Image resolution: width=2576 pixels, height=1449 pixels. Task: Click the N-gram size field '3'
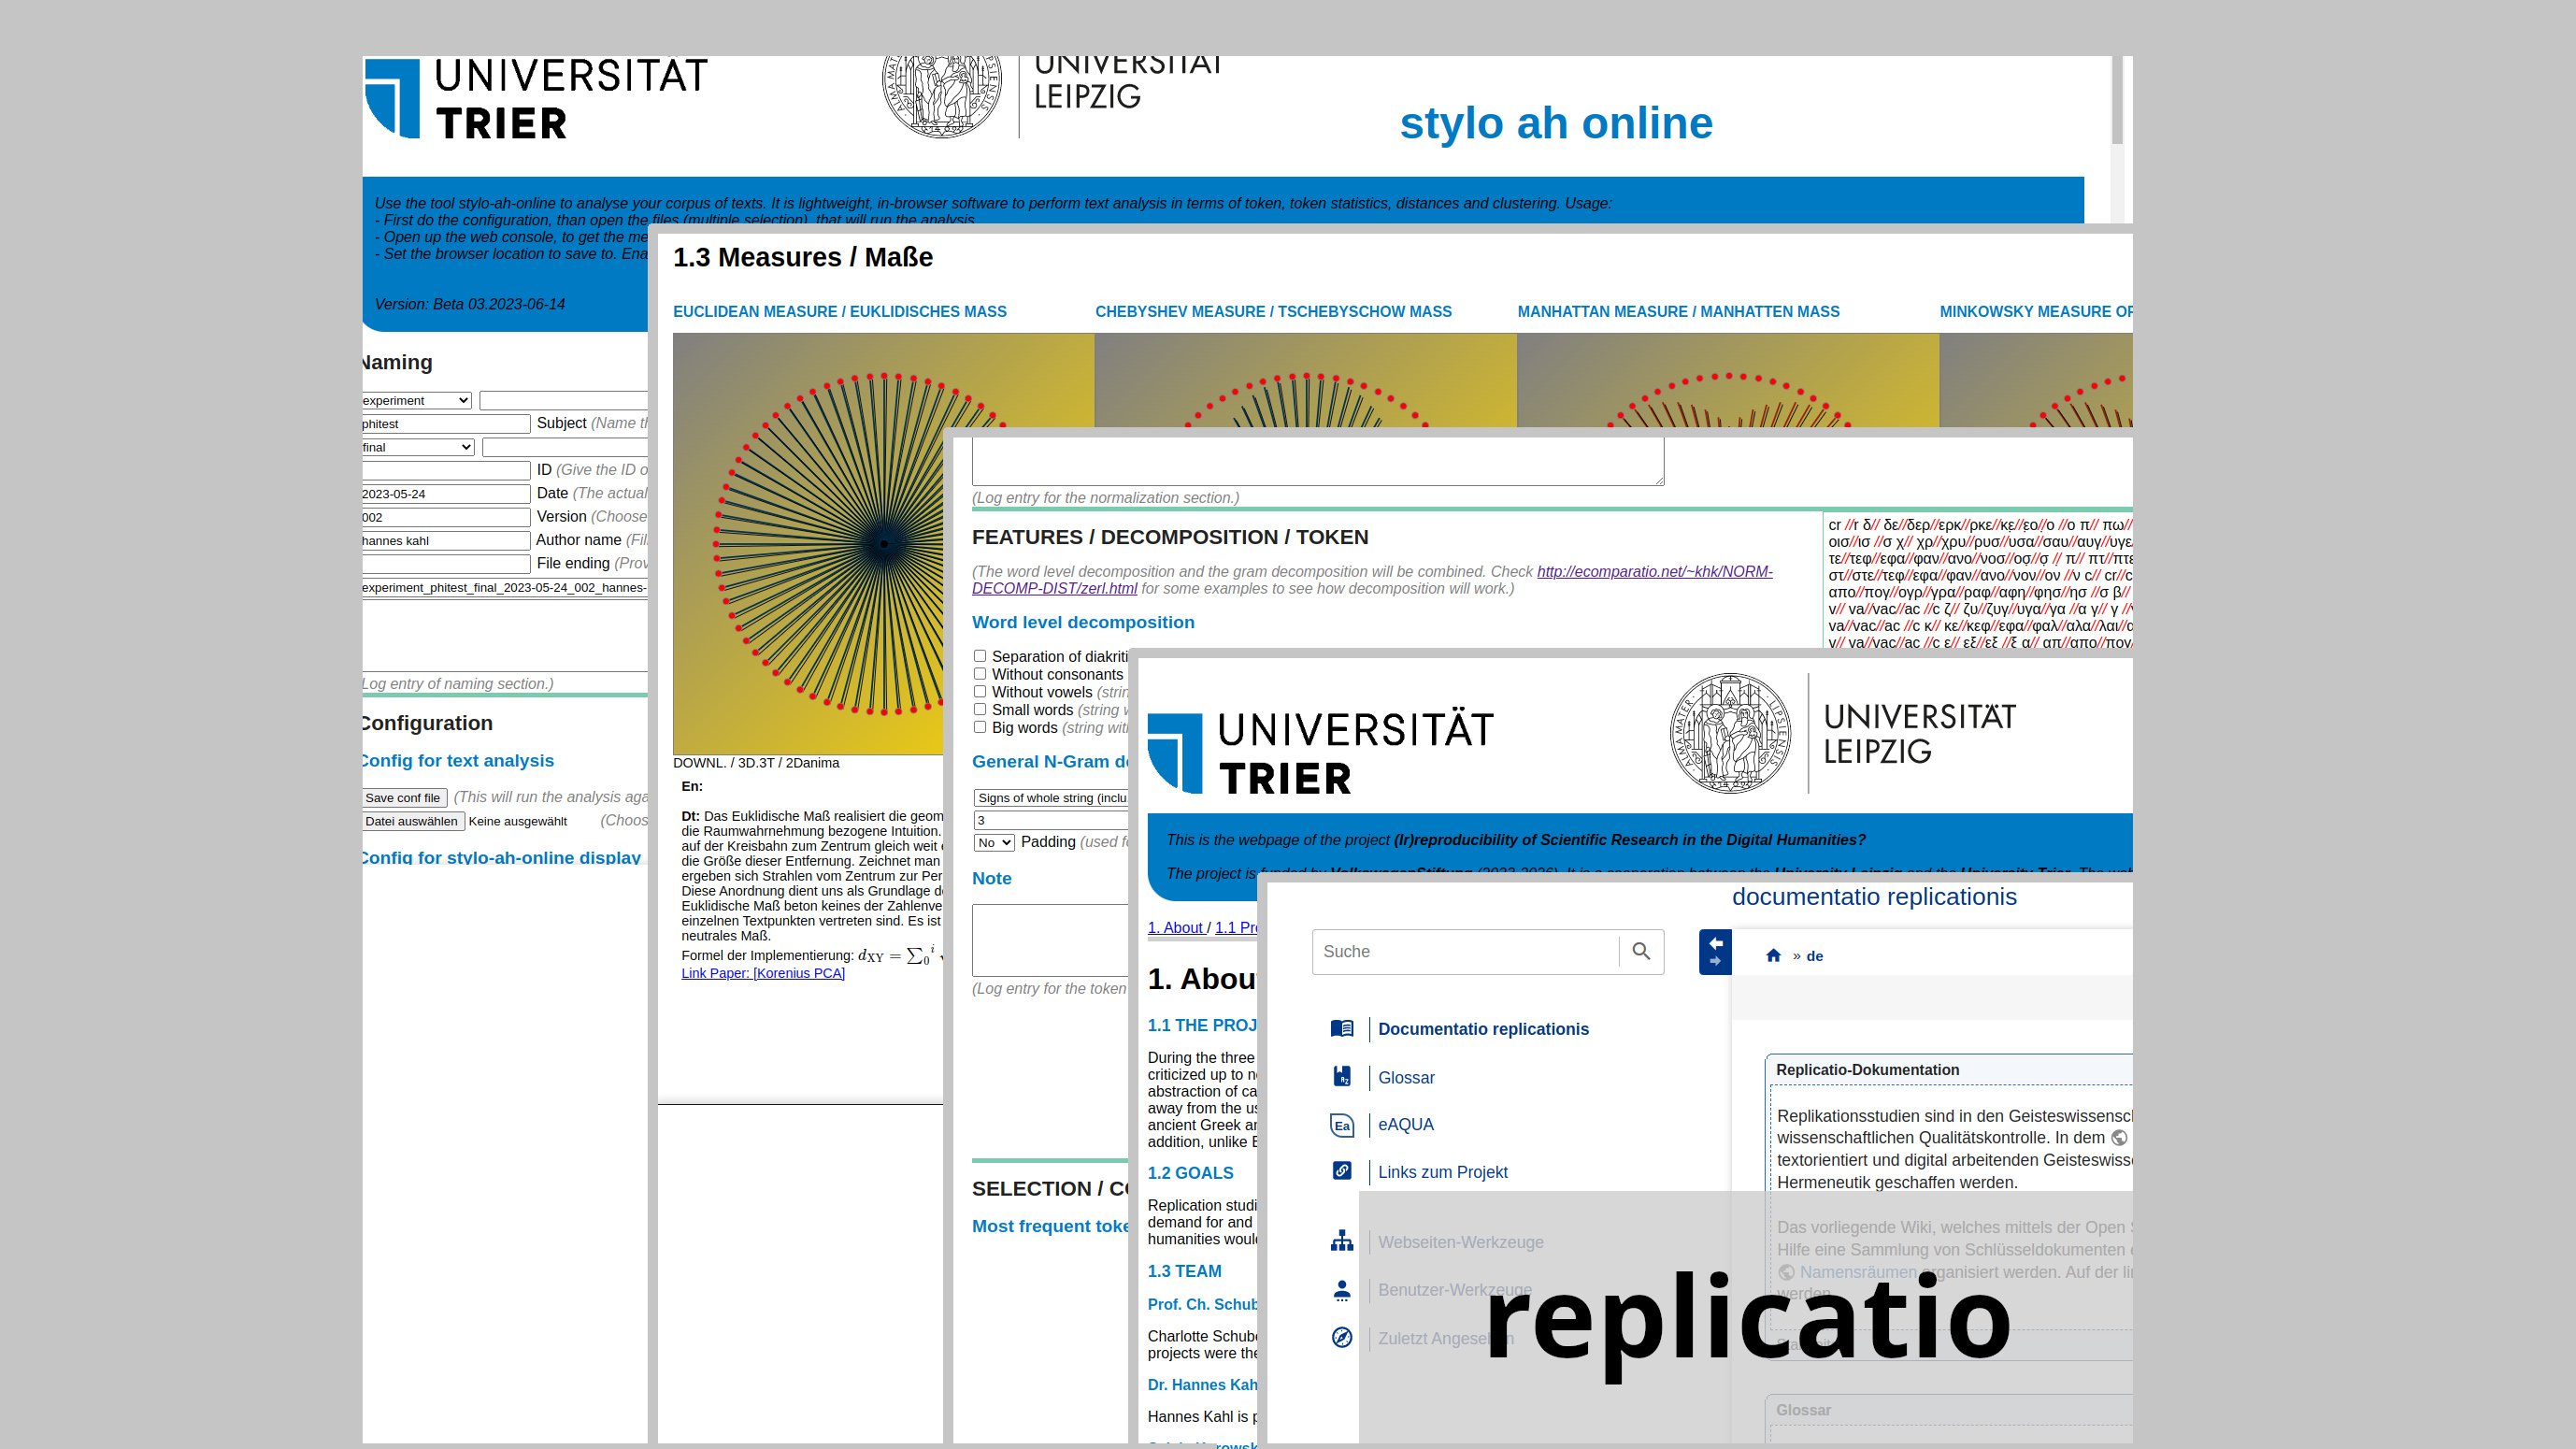(1050, 820)
